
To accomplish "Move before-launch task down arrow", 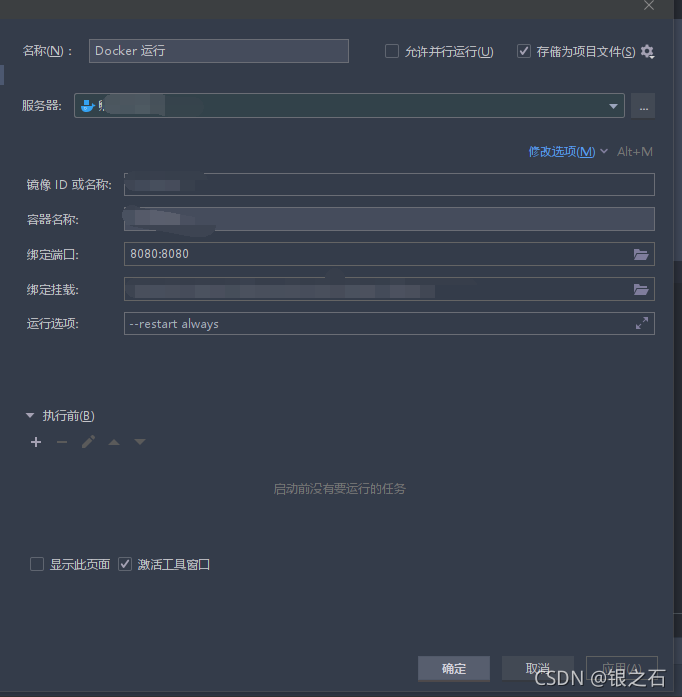I will click(140, 442).
